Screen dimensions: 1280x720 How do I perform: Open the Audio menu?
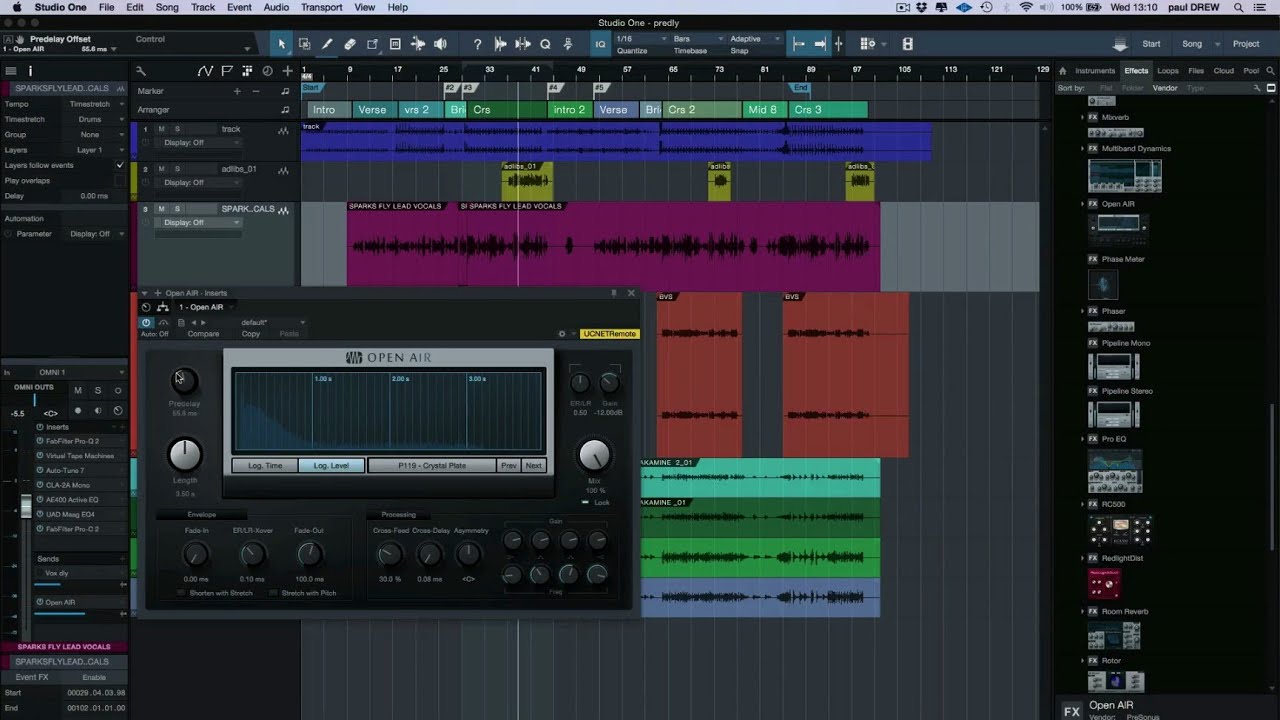(x=276, y=7)
